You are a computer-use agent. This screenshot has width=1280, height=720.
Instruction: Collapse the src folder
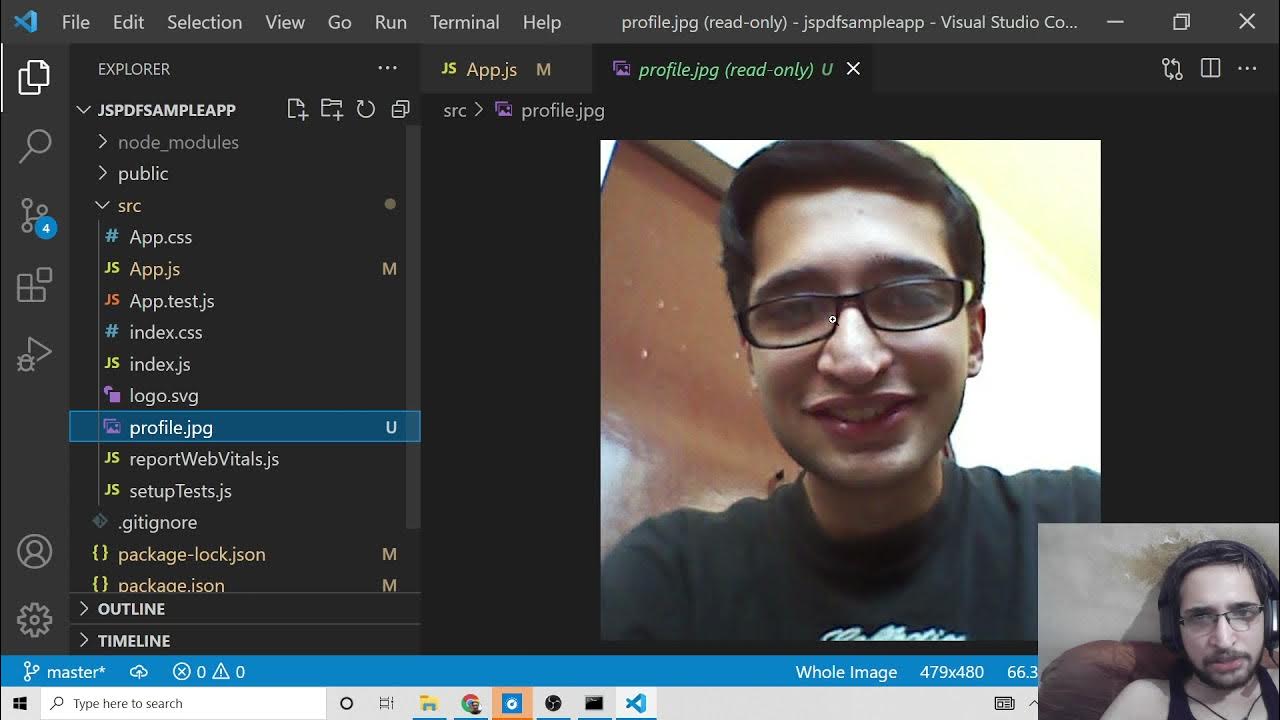[128, 206]
